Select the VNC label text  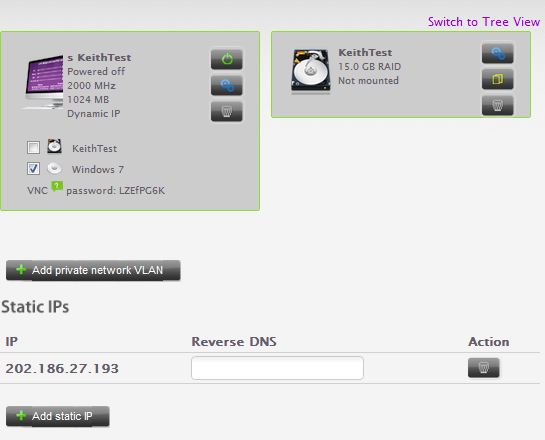[38, 191]
